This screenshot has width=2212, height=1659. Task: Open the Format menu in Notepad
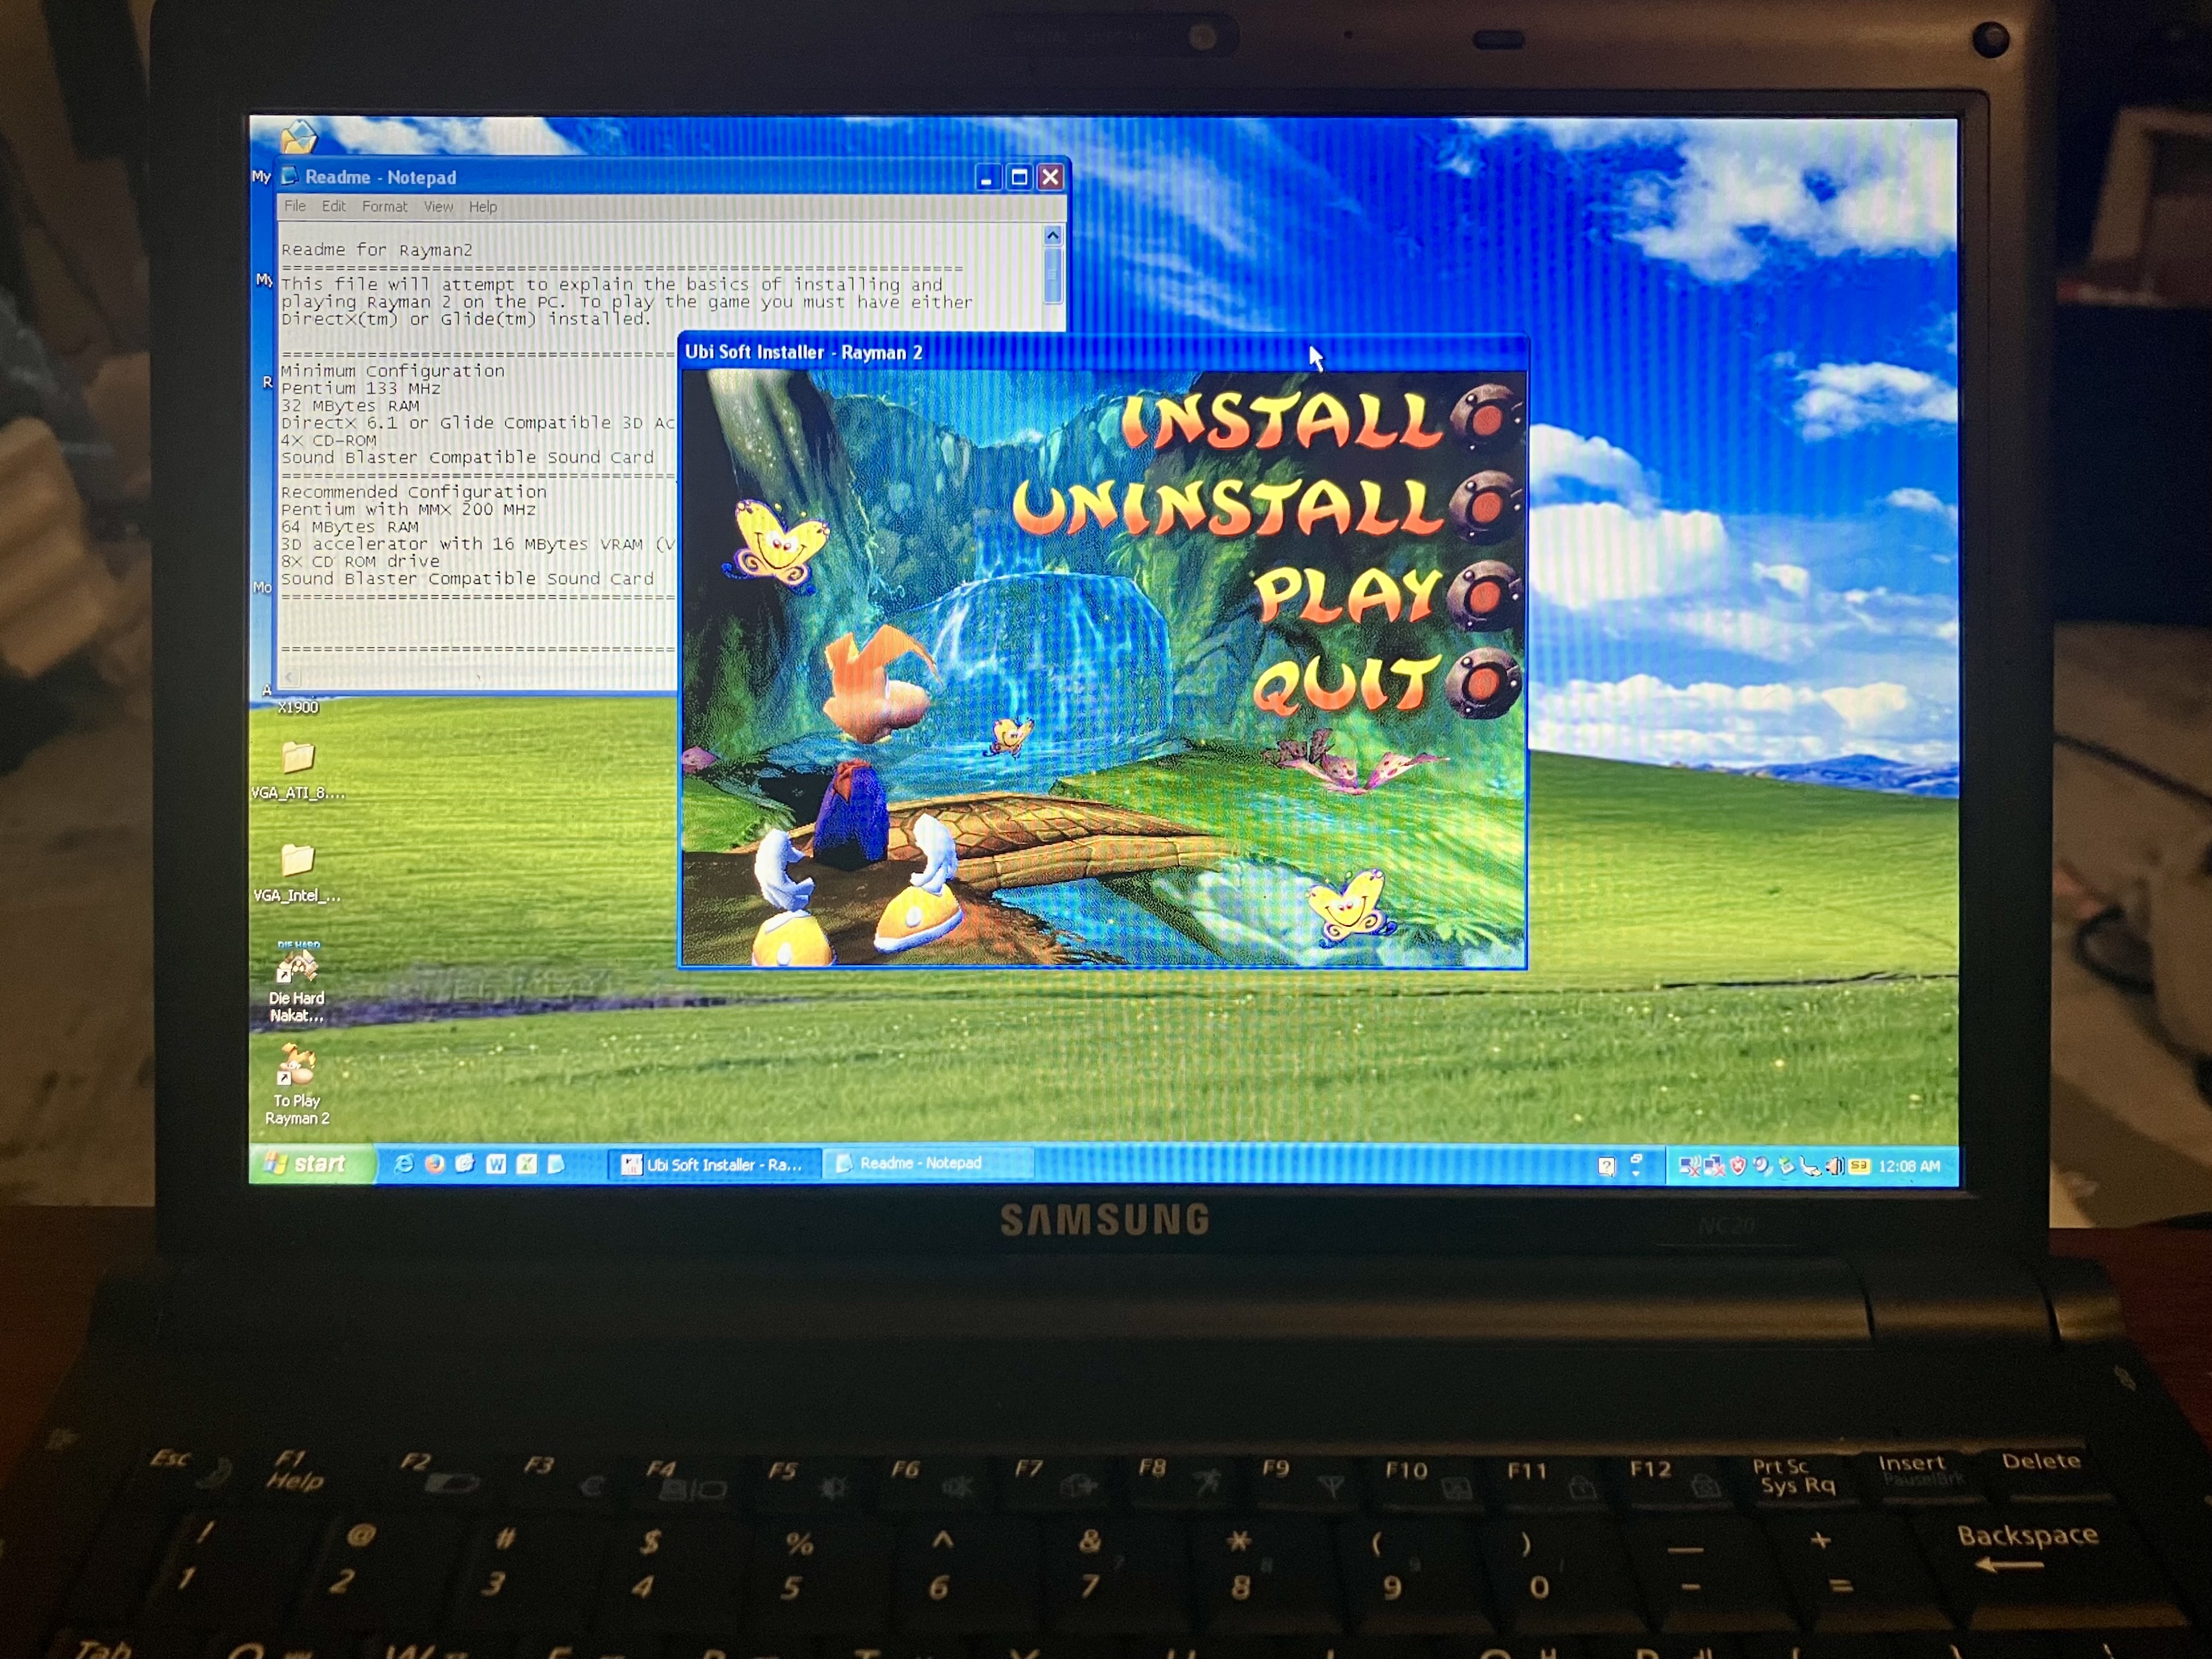point(384,207)
